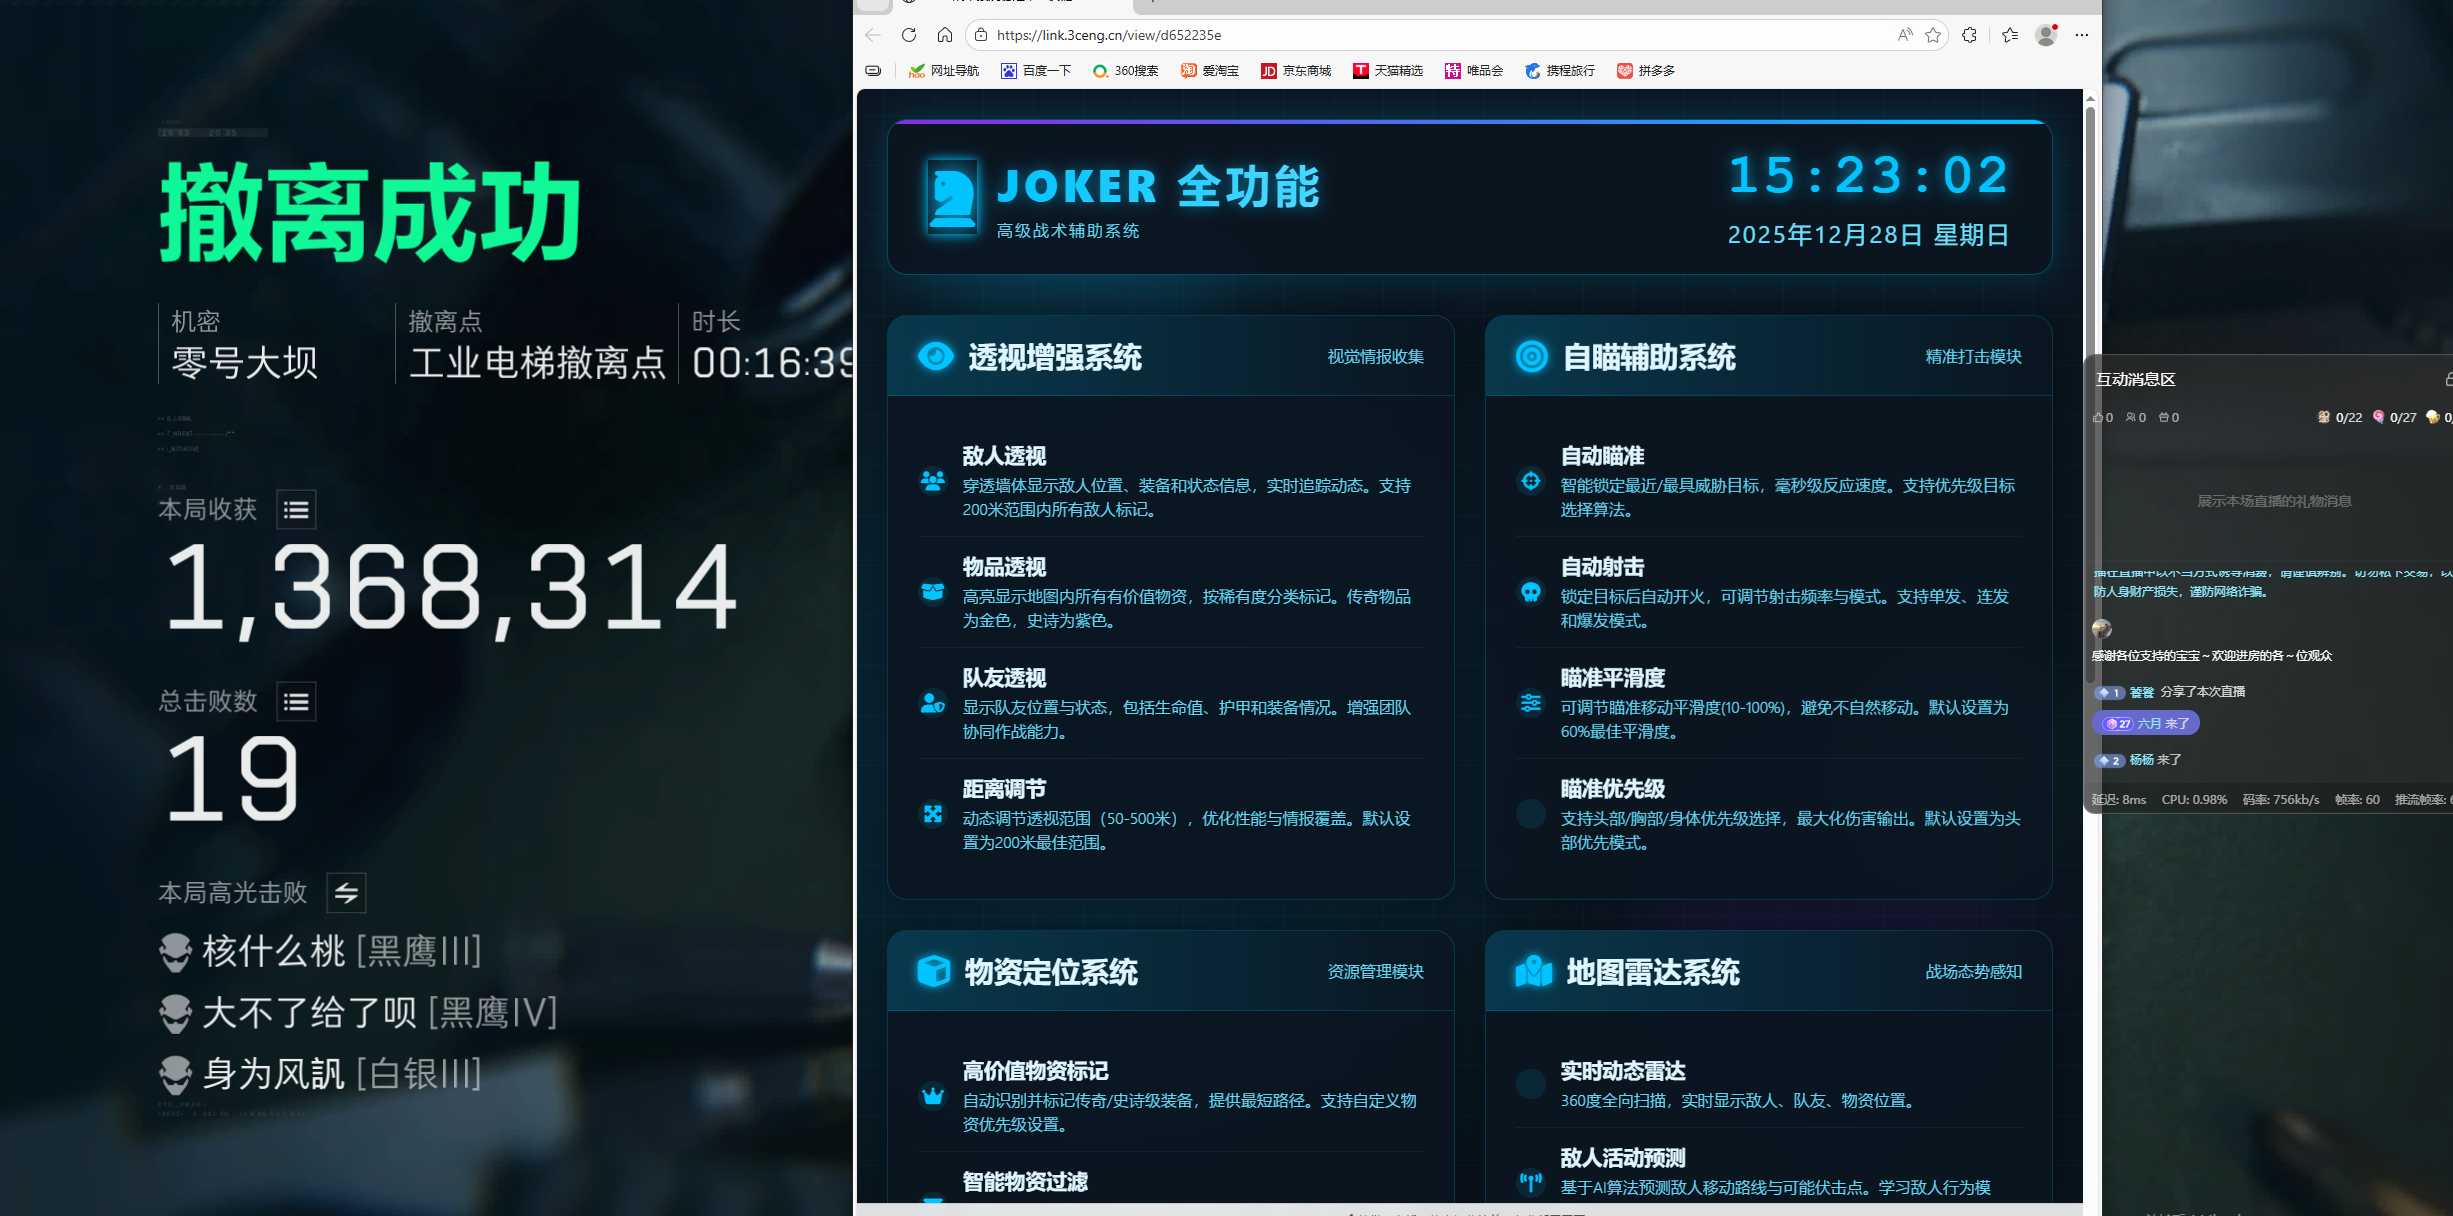Open the favorites list from the toolbar
The width and height of the screenshot is (2453, 1216).
(2010, 34)
